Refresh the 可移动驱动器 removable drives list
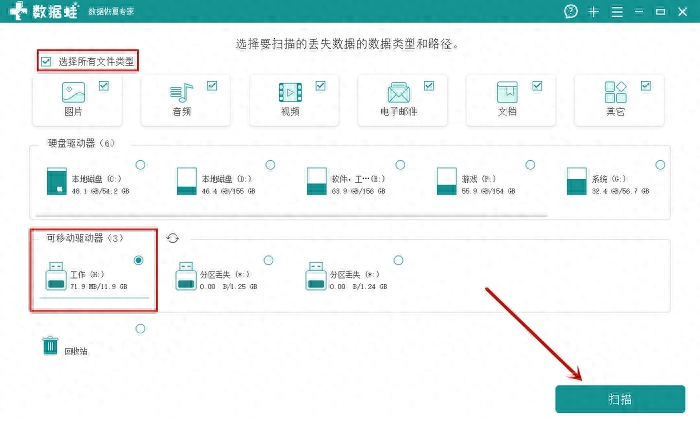Viewport: 700px width, 427px height. tap(173, 238)
